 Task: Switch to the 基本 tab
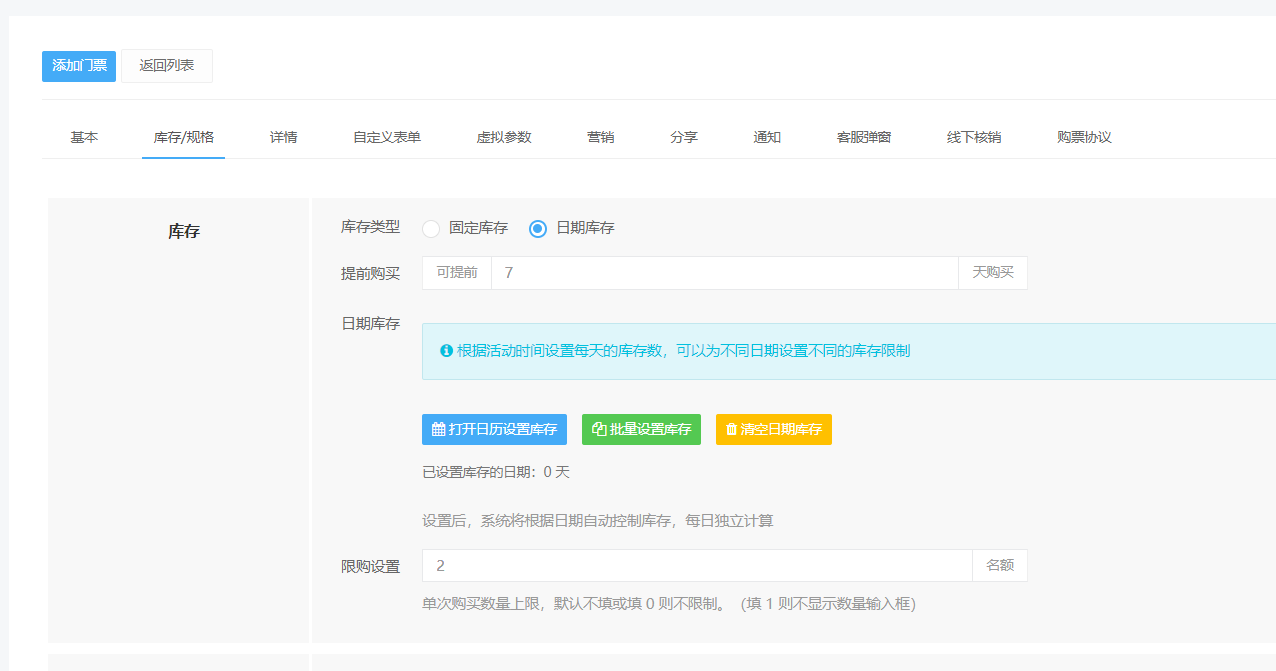coord(84,137)
